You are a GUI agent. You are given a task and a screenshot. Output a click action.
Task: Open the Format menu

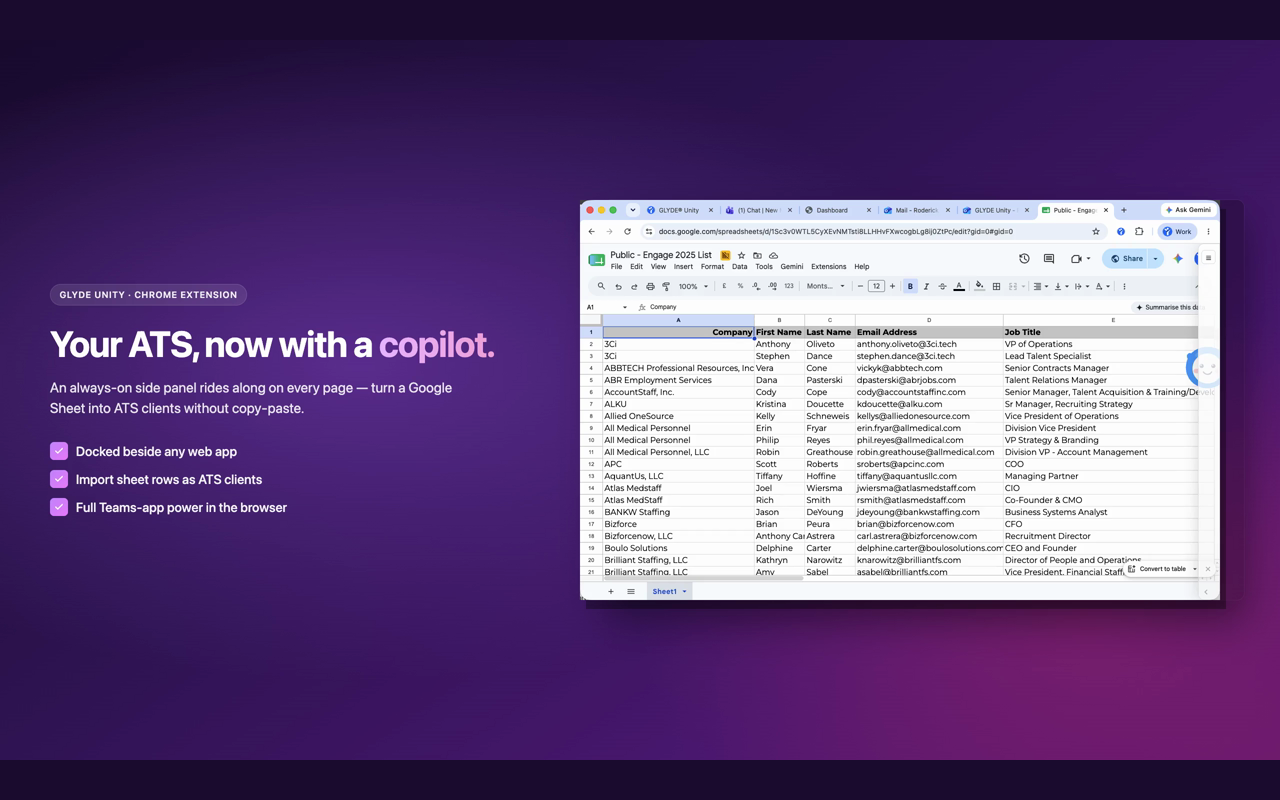712,267
